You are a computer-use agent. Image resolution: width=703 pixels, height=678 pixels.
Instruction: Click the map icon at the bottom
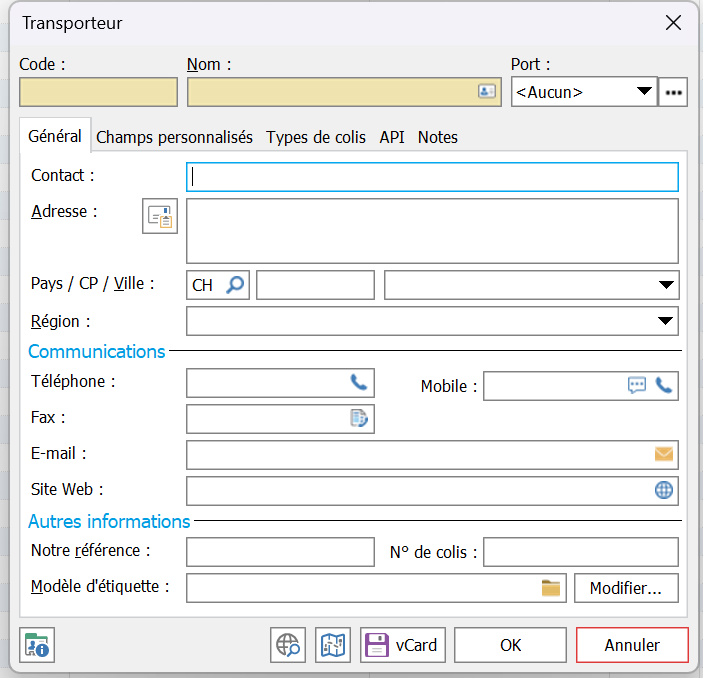coord(332,646)
